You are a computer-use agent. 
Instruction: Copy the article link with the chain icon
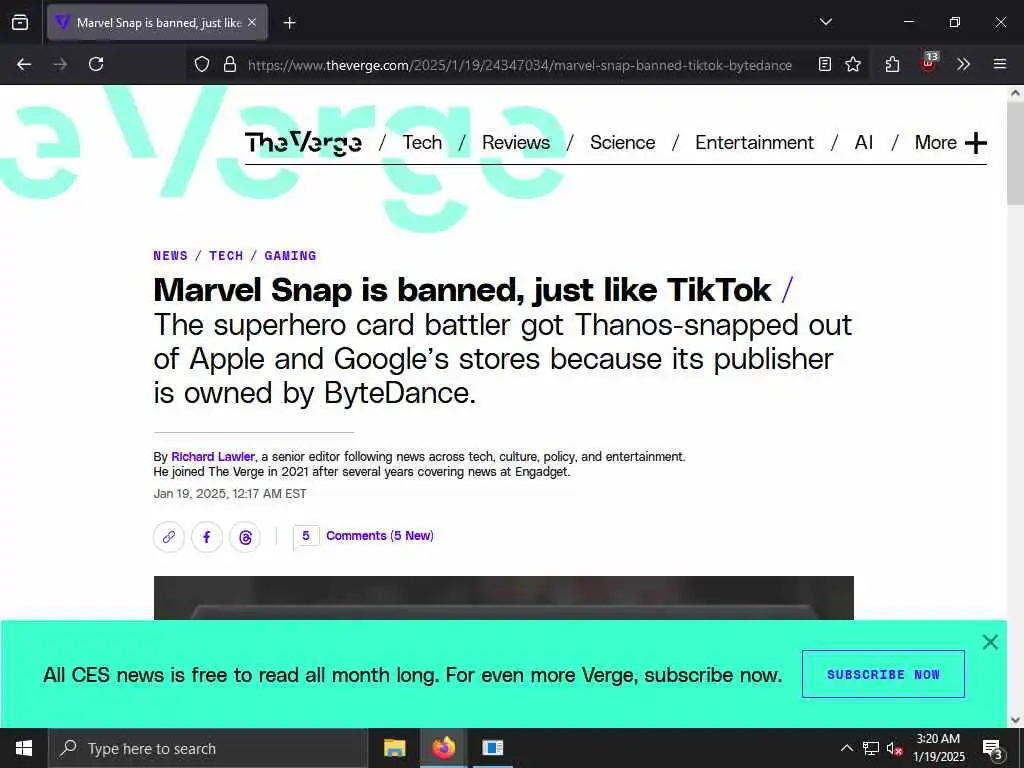tap(168, 537)
